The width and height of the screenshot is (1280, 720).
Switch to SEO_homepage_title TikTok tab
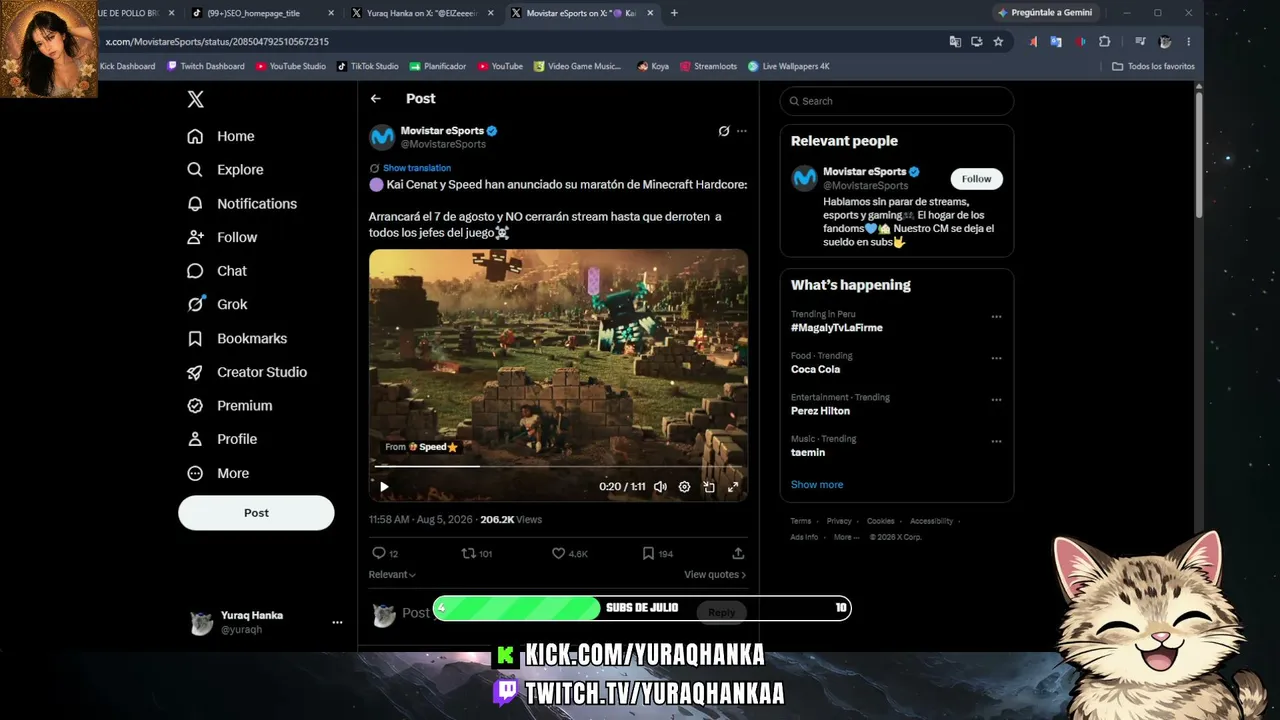click(x=260, y=13)
